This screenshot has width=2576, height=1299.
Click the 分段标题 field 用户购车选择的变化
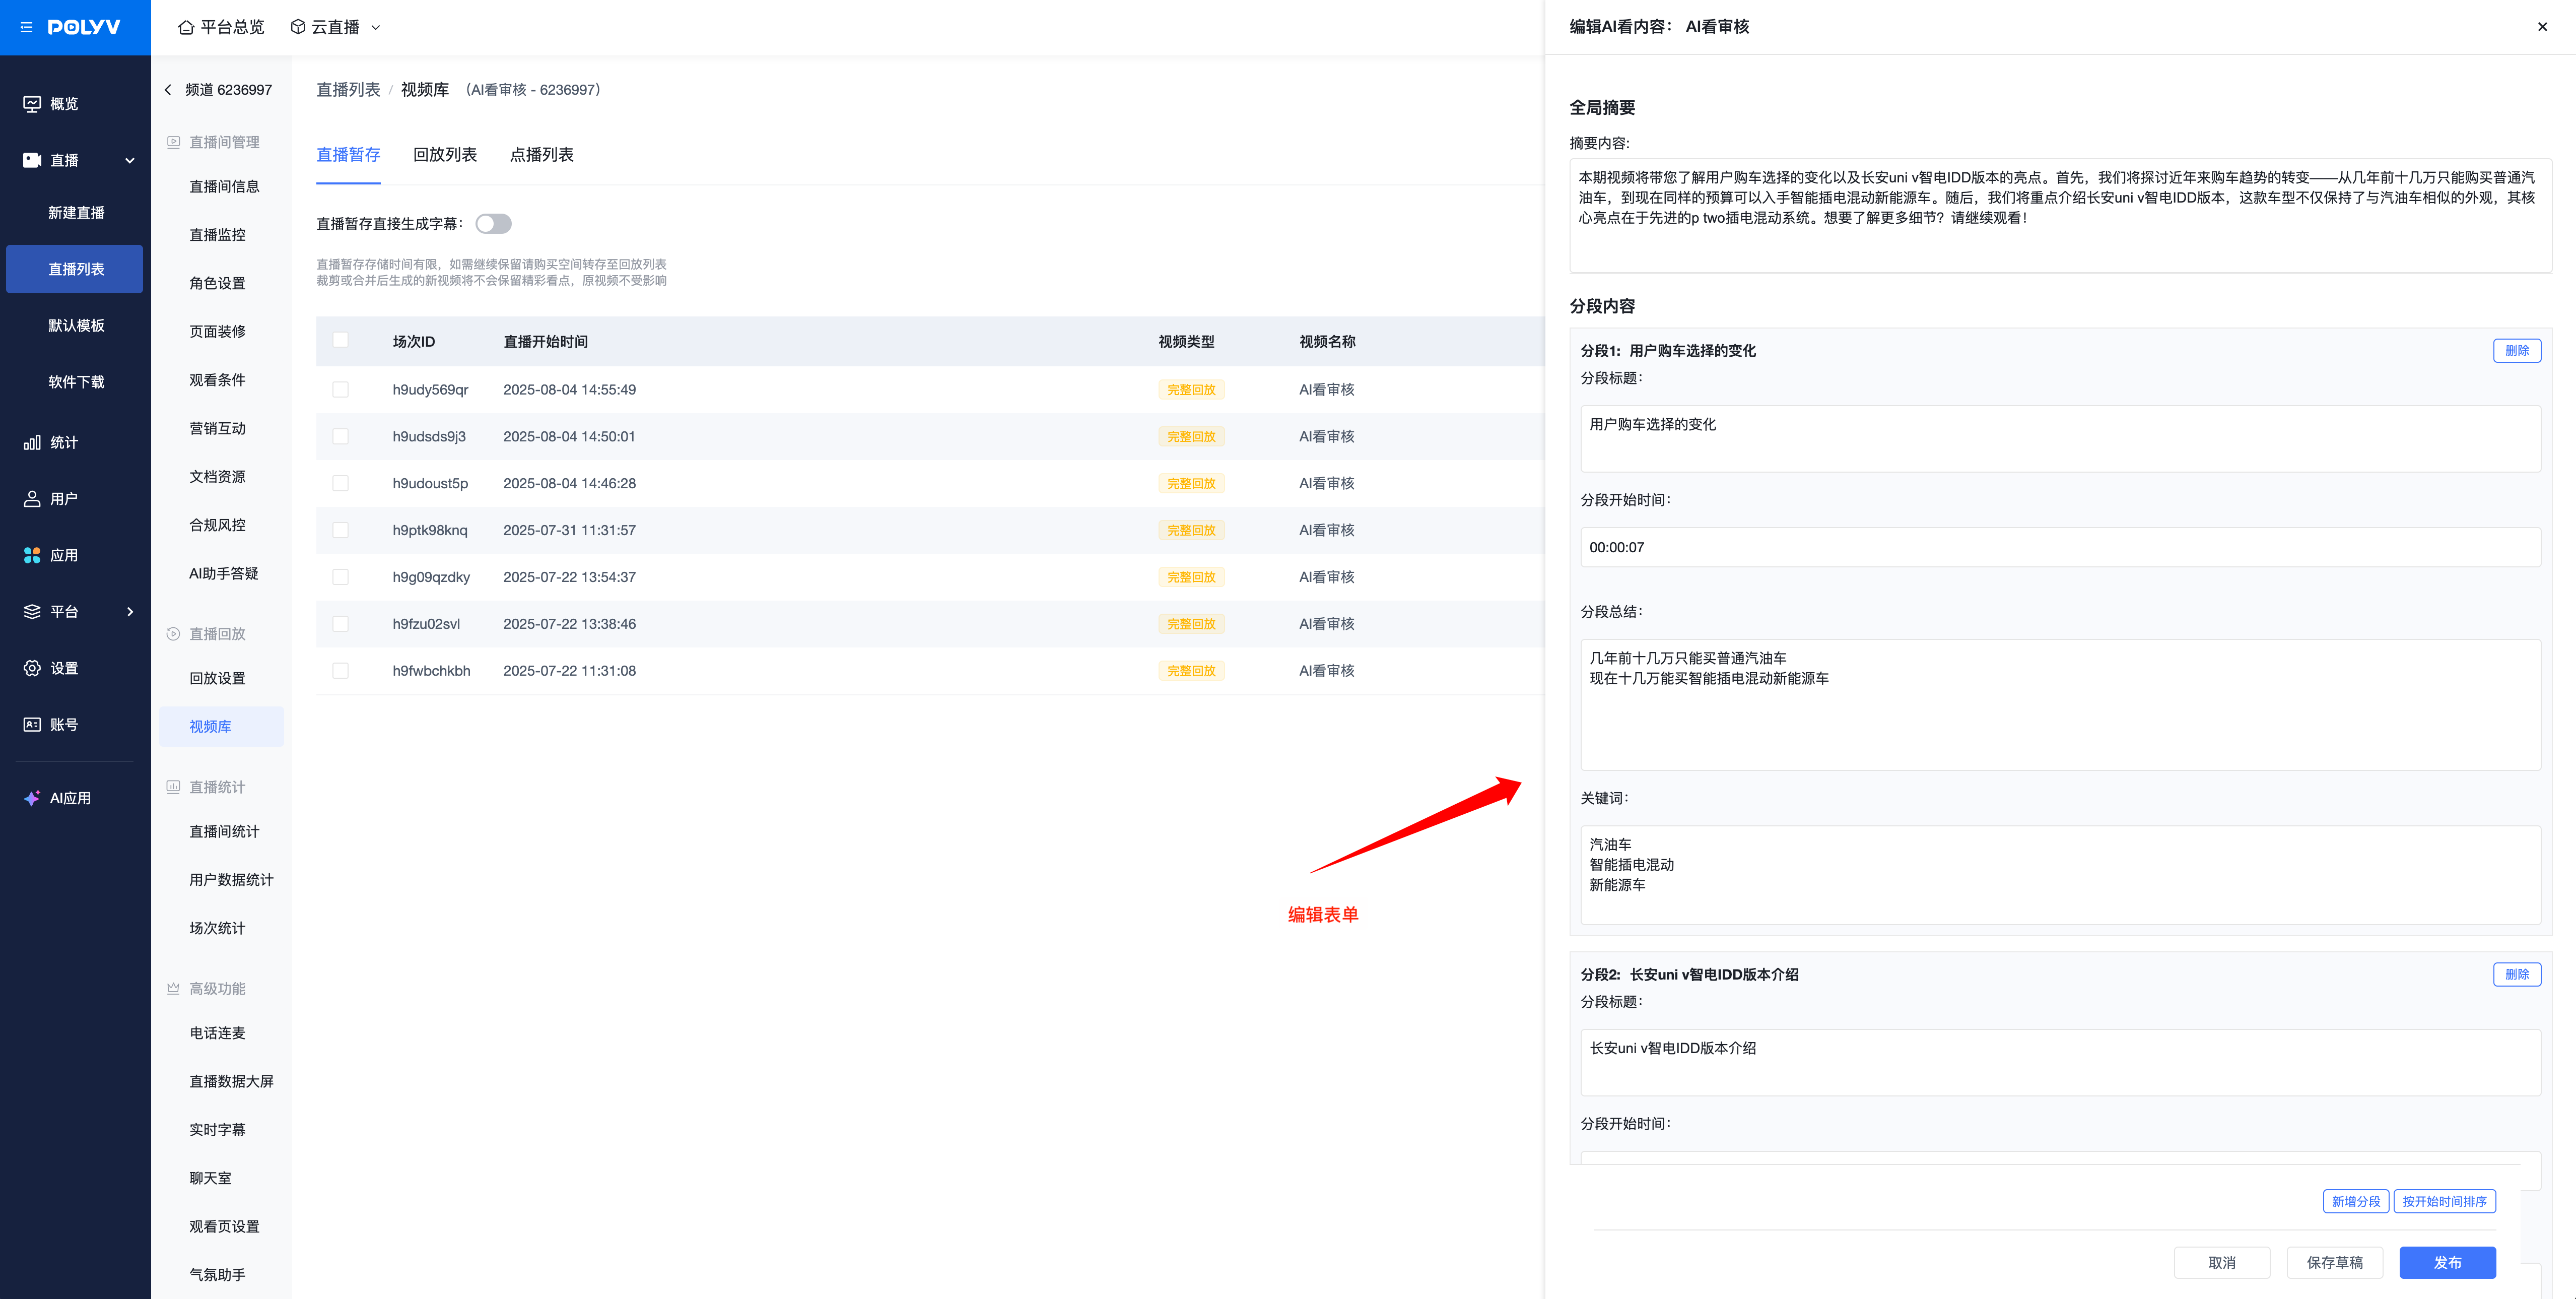point(2060,439)
